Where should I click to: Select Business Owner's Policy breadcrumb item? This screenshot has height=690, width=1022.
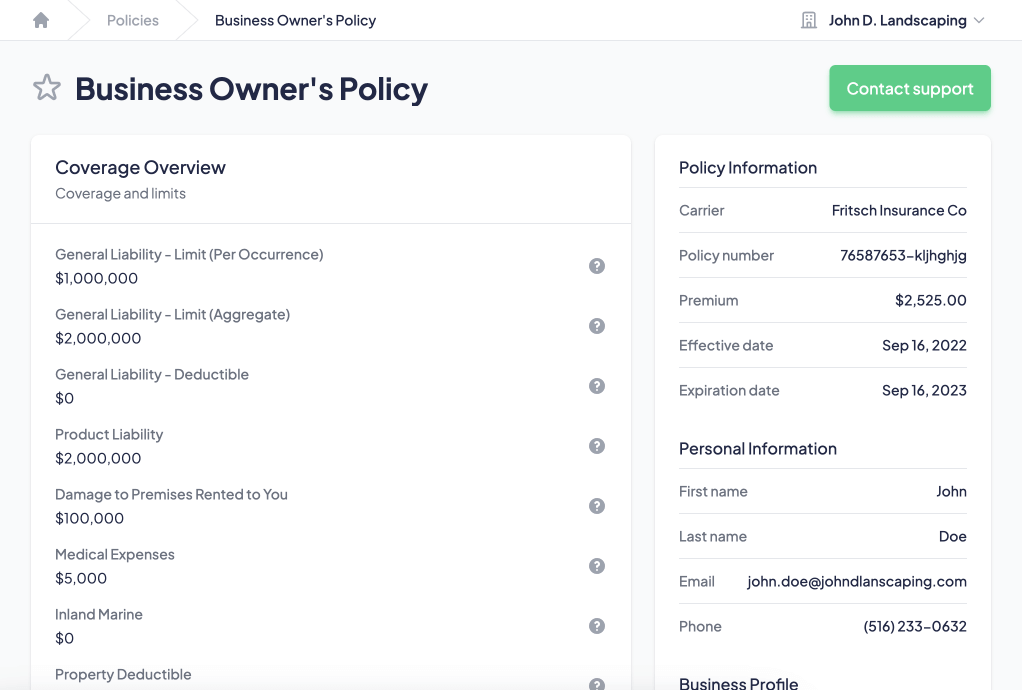(295, 20)
